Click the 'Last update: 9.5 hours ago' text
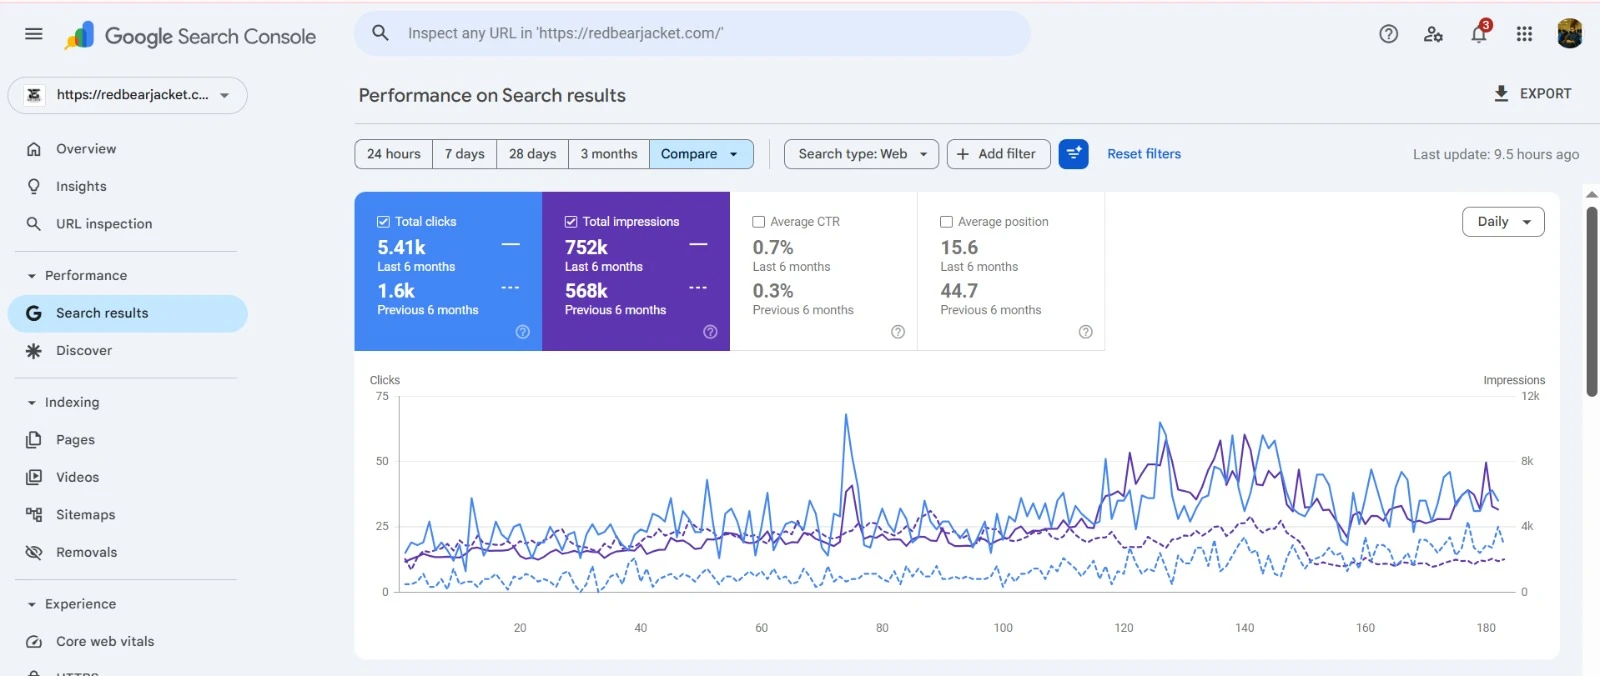 point(1496,154)
